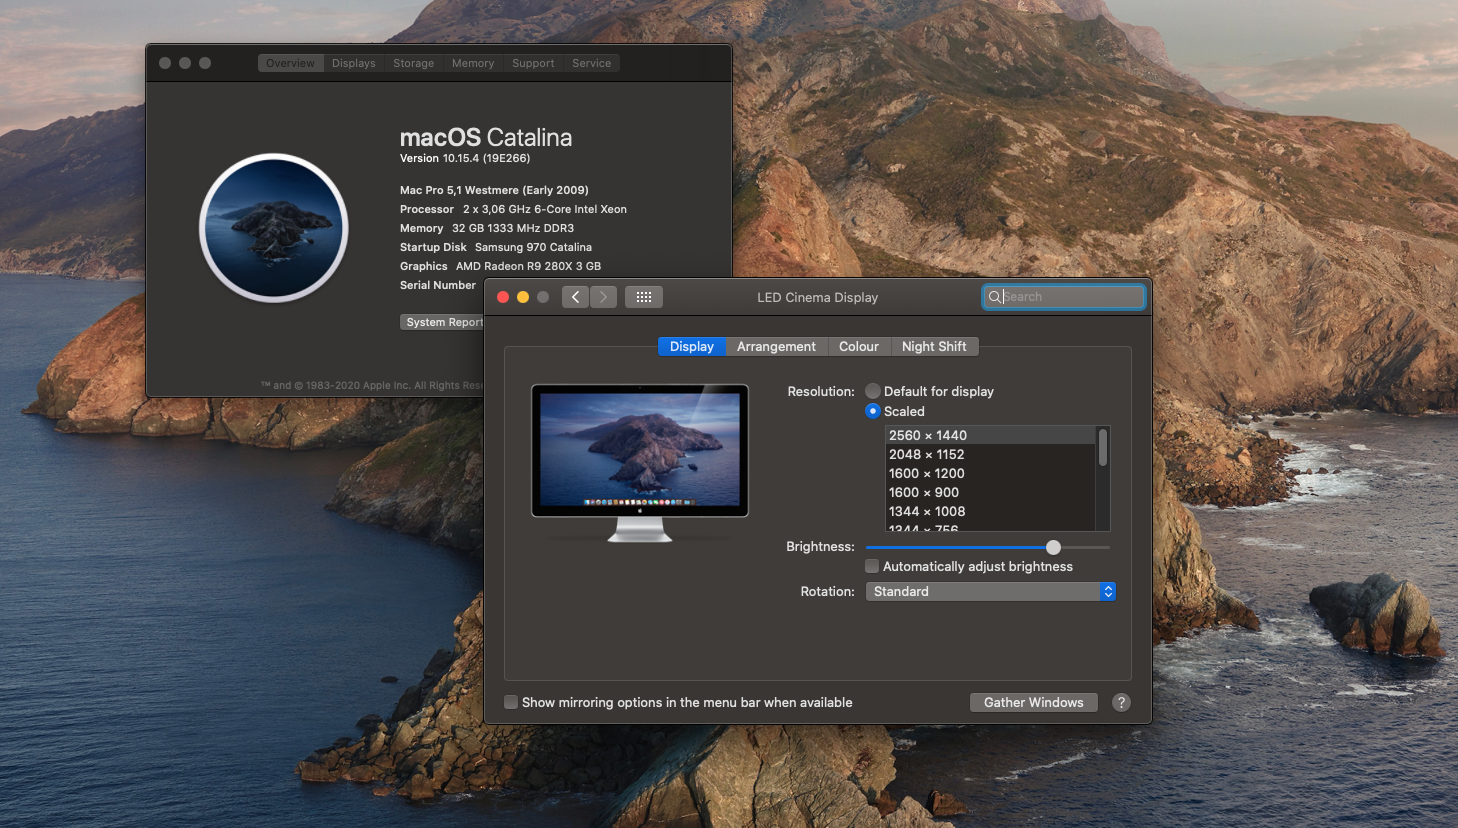The image size is (1458, 828).
Task: Switch to the Arrangement tab
Action: click(776, 346)
